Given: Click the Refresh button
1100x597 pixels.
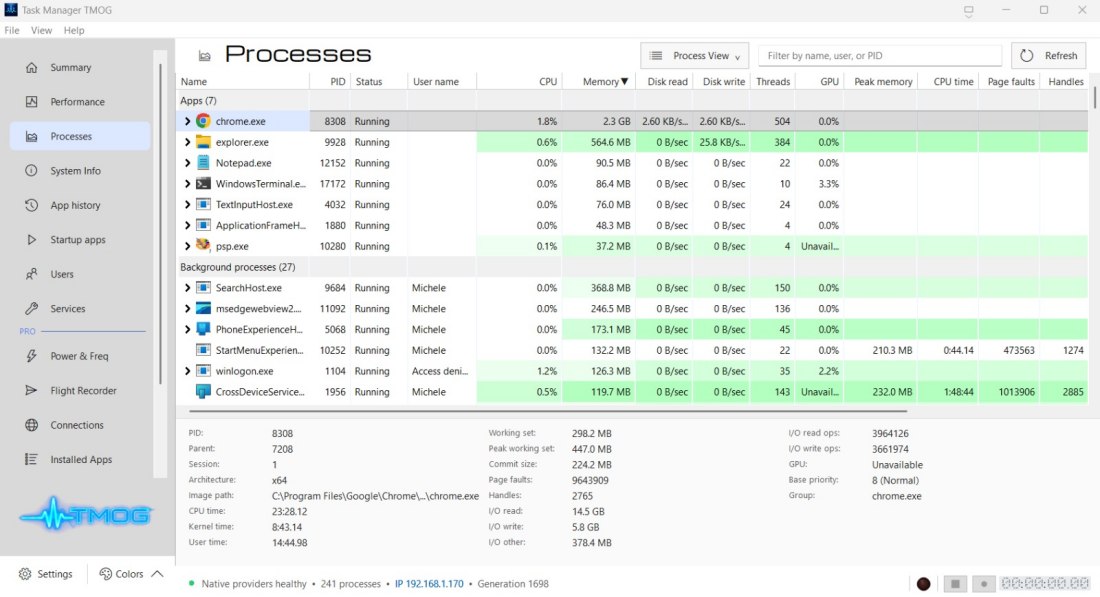Looking at the screenshot, I should click(1048, 55).
